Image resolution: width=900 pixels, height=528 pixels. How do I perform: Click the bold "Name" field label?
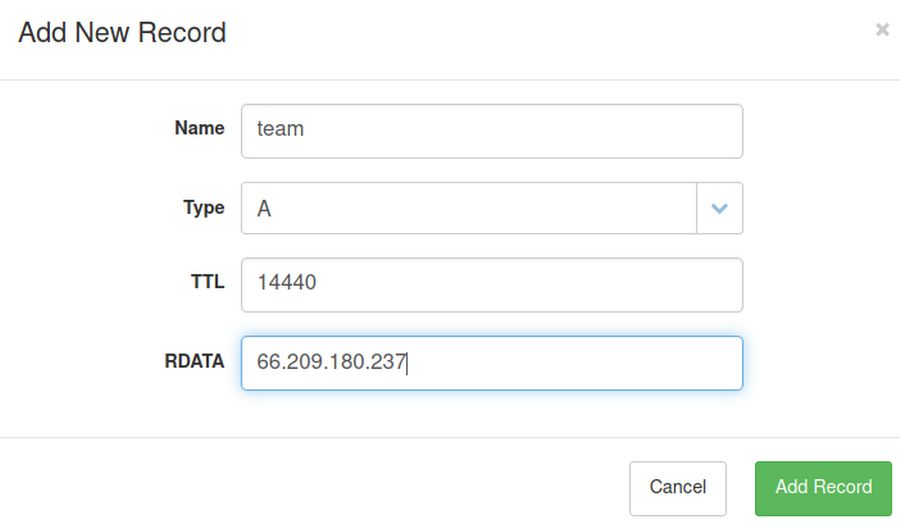(x=199, y=128)
